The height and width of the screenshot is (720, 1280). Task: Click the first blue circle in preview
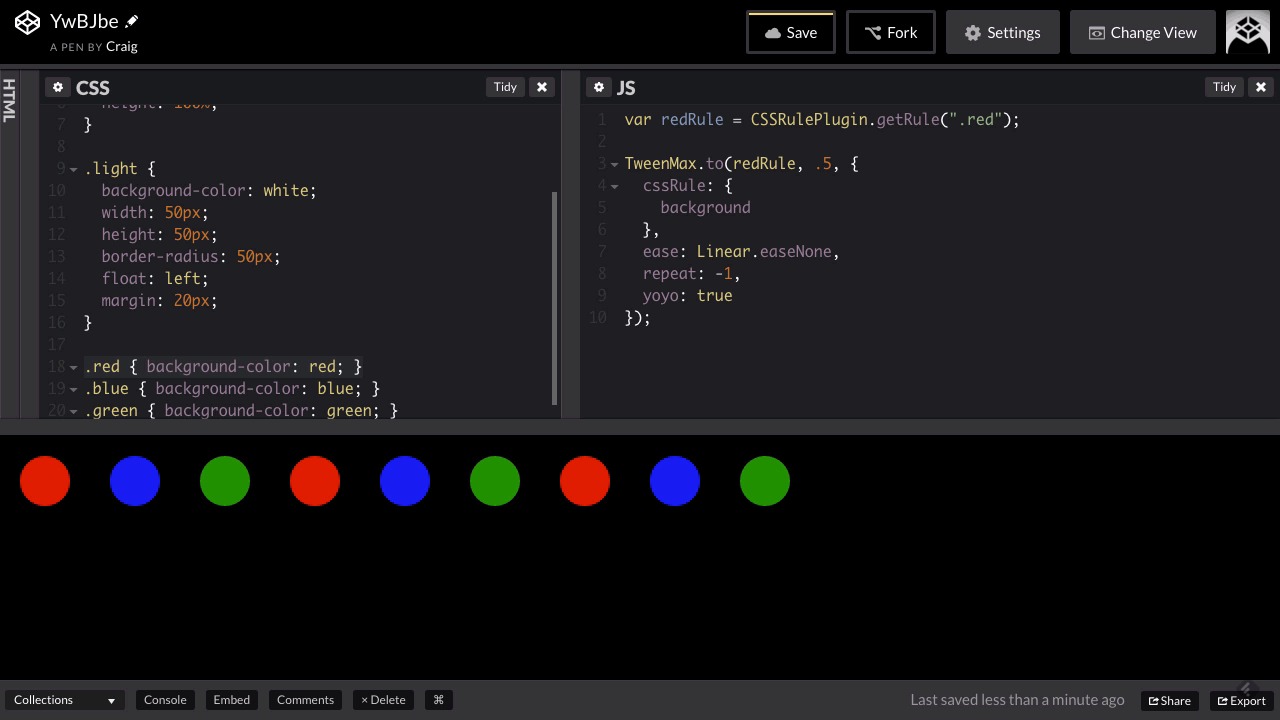(x=135, y=481)
